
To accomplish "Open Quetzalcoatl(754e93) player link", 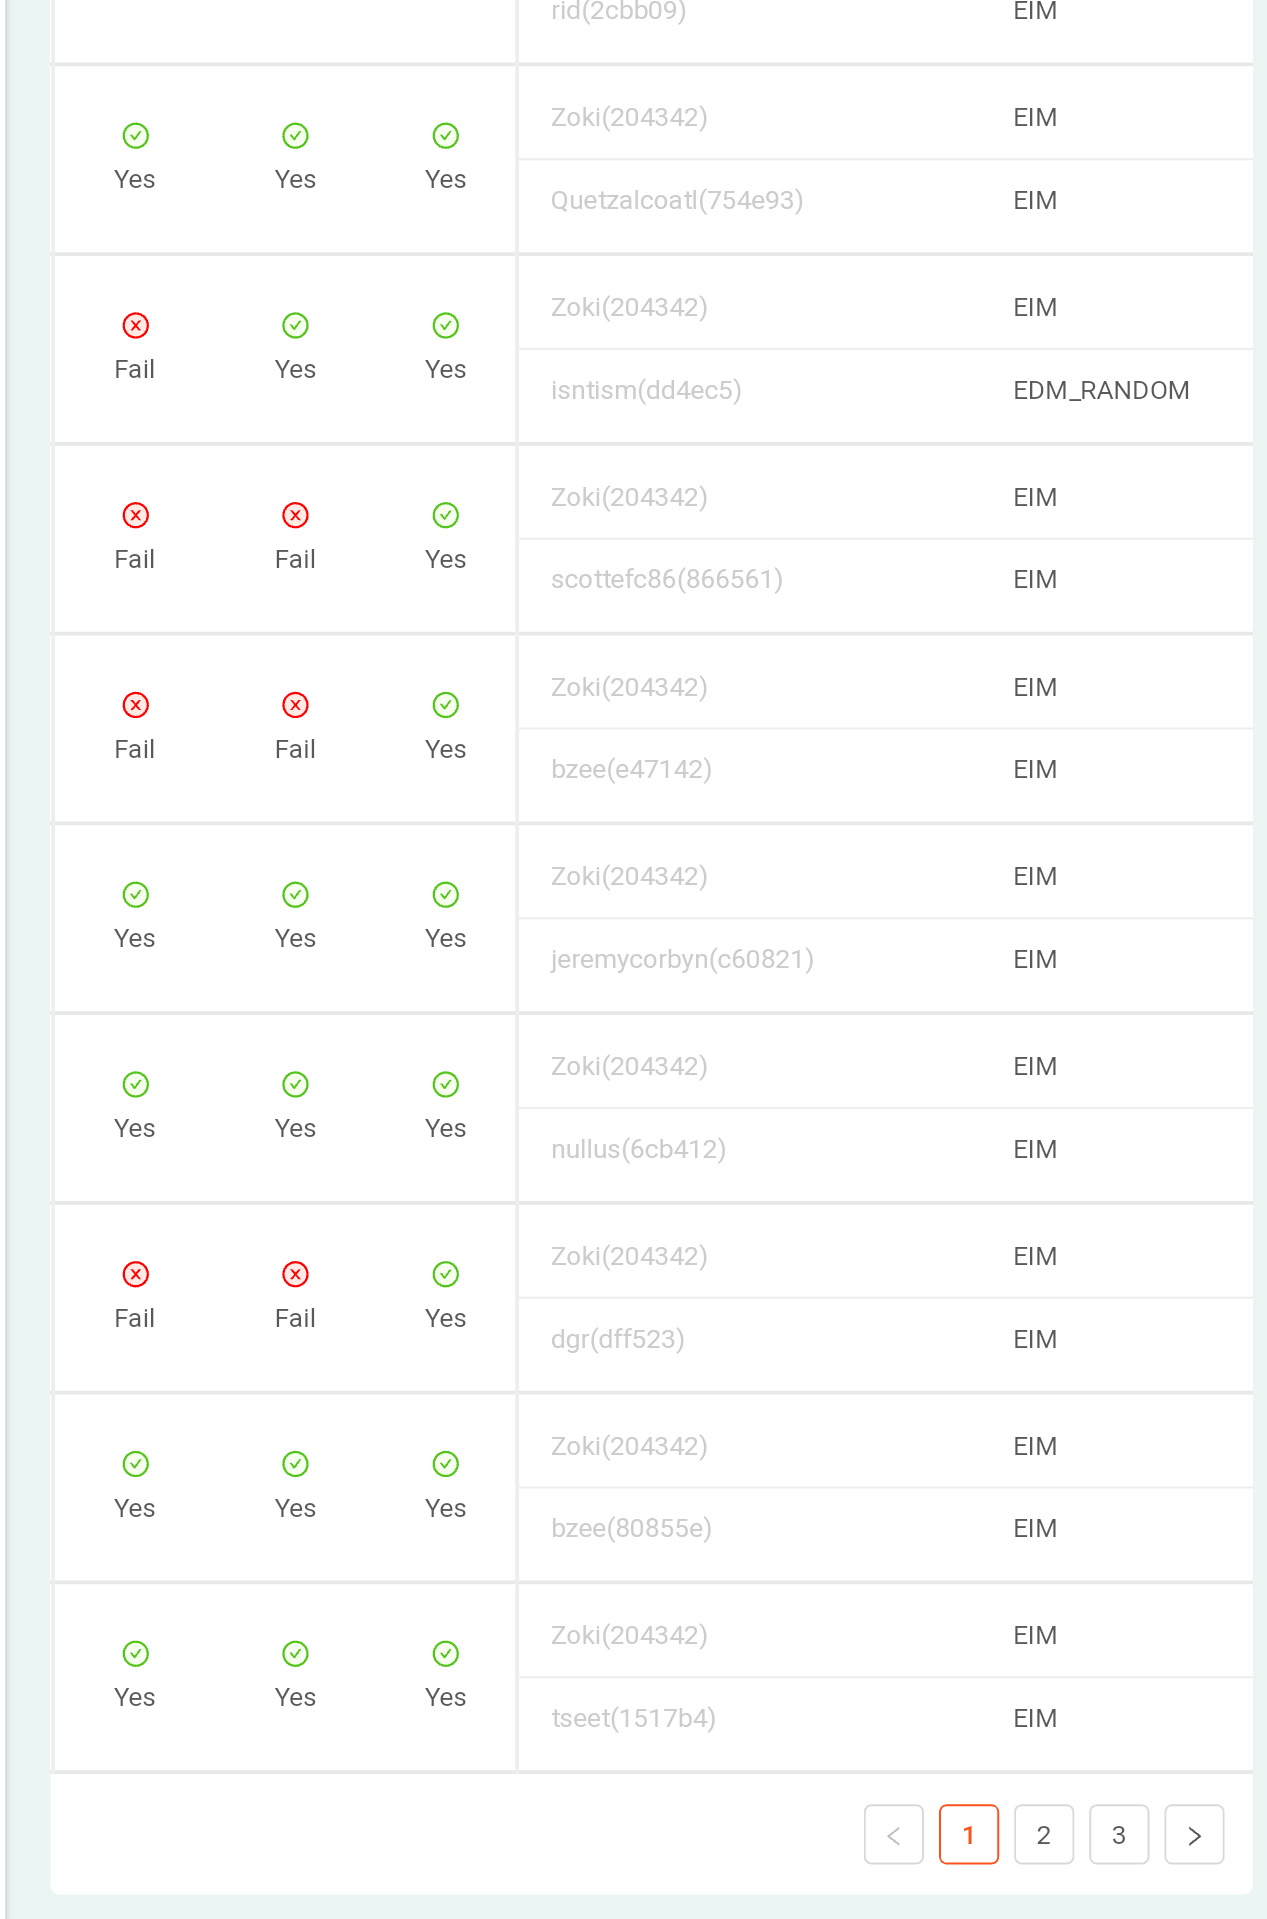I will tap(676, 201).
